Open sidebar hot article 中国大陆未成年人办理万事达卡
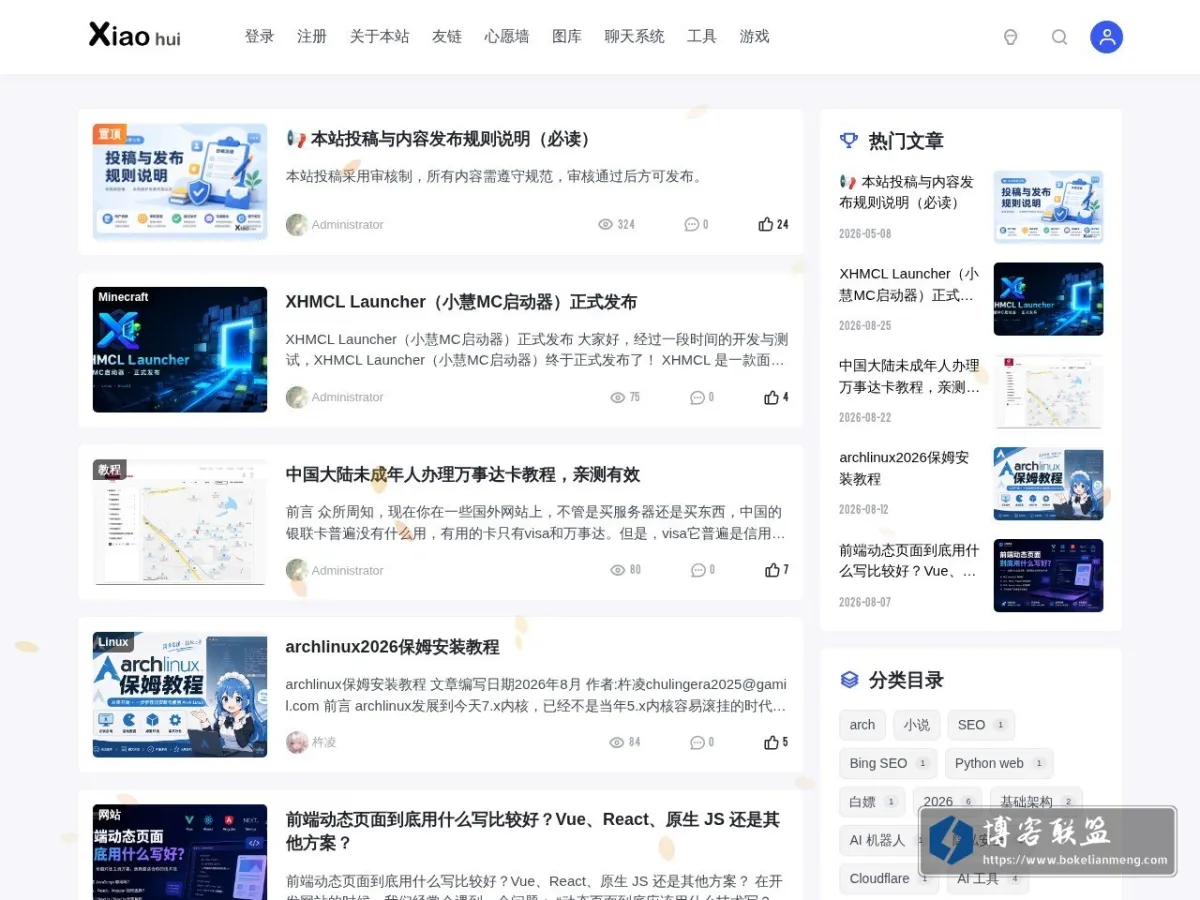Screen dimensions: 1200x900 click(x=909, y=376)
